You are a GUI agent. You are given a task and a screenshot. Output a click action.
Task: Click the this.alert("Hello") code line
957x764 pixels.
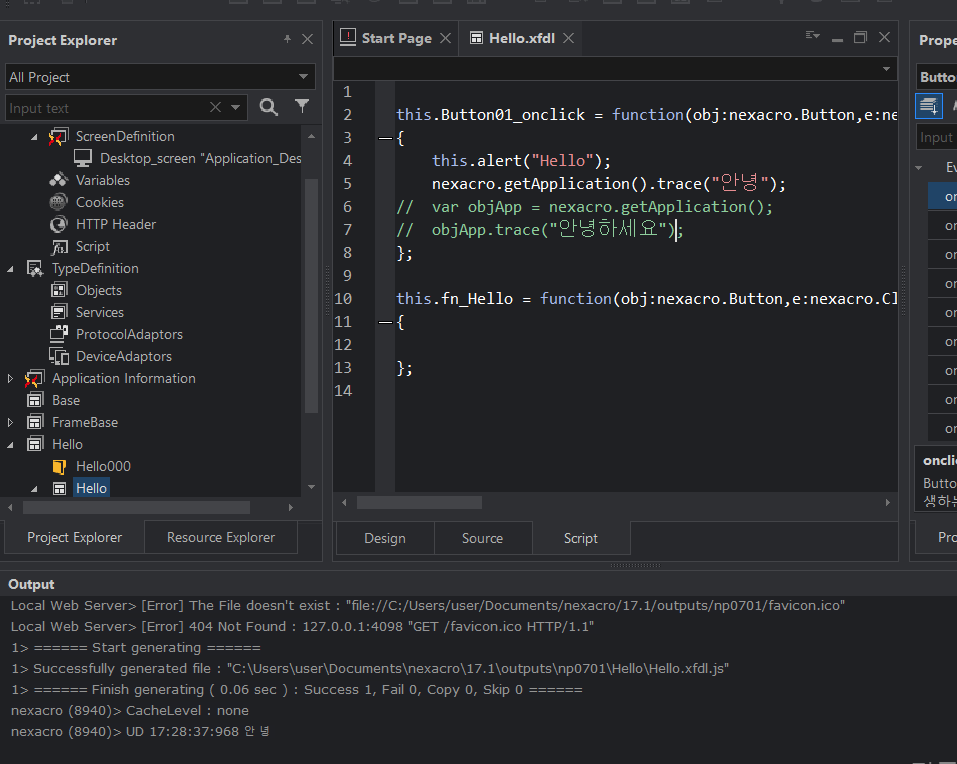pyautogui.click(x=521, y=160)
